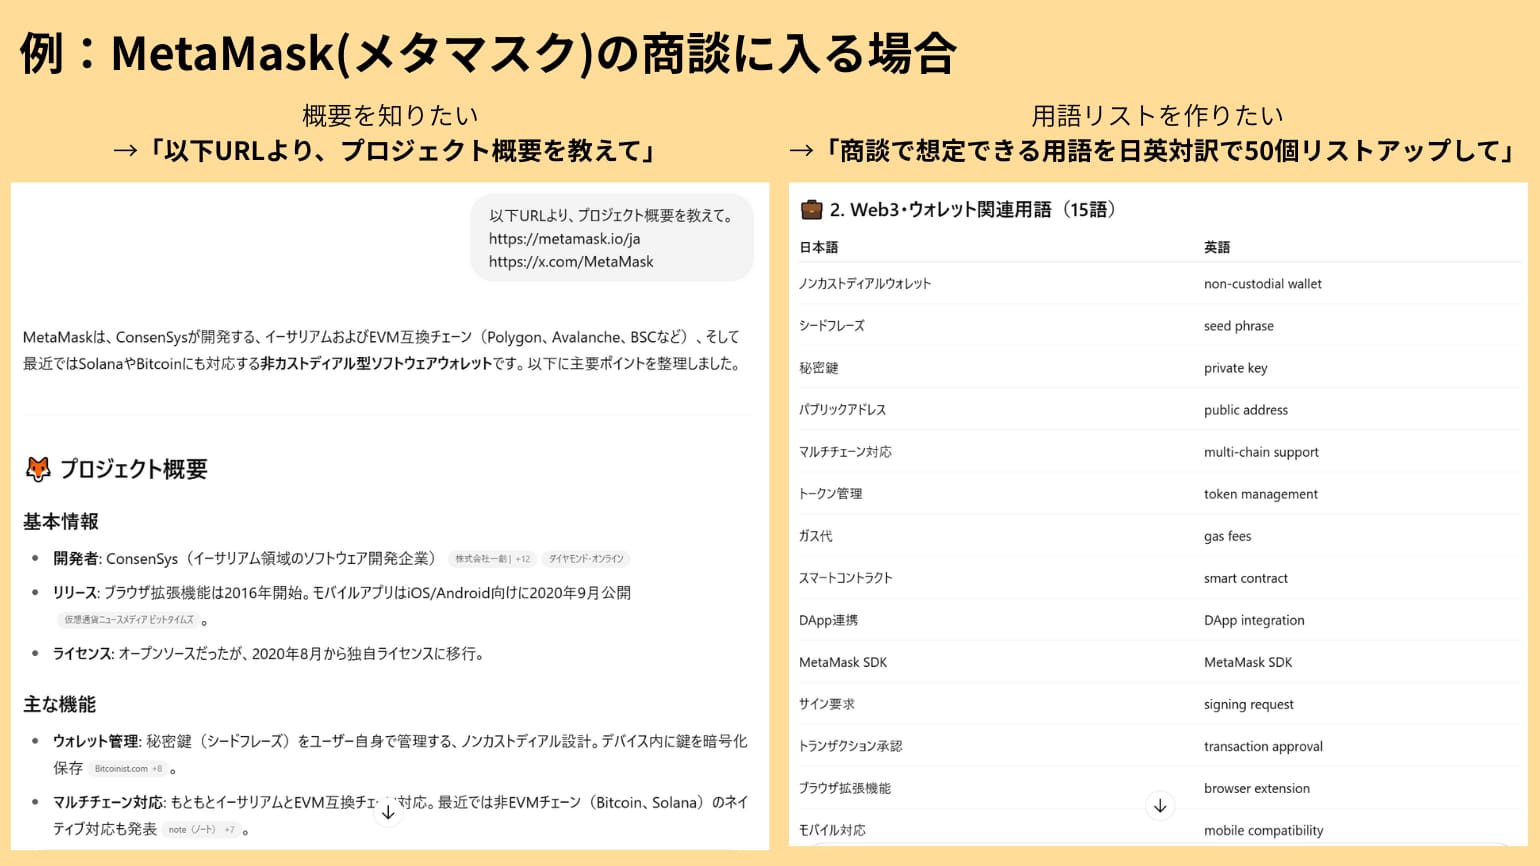The width and height of the screenshot is (1540, 866).
Task: Click the DApp連携 table cell
Action: pyautogui.click(x=829, y=620)
